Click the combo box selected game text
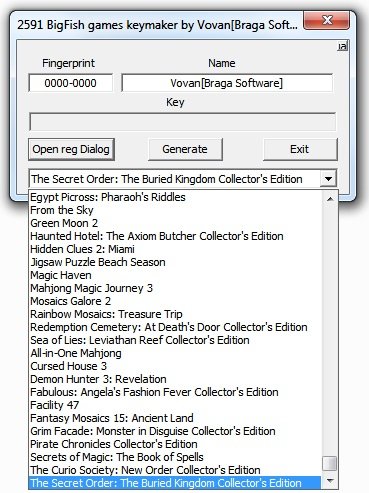This screenshot has height=493, width=369. coord(167,179)
